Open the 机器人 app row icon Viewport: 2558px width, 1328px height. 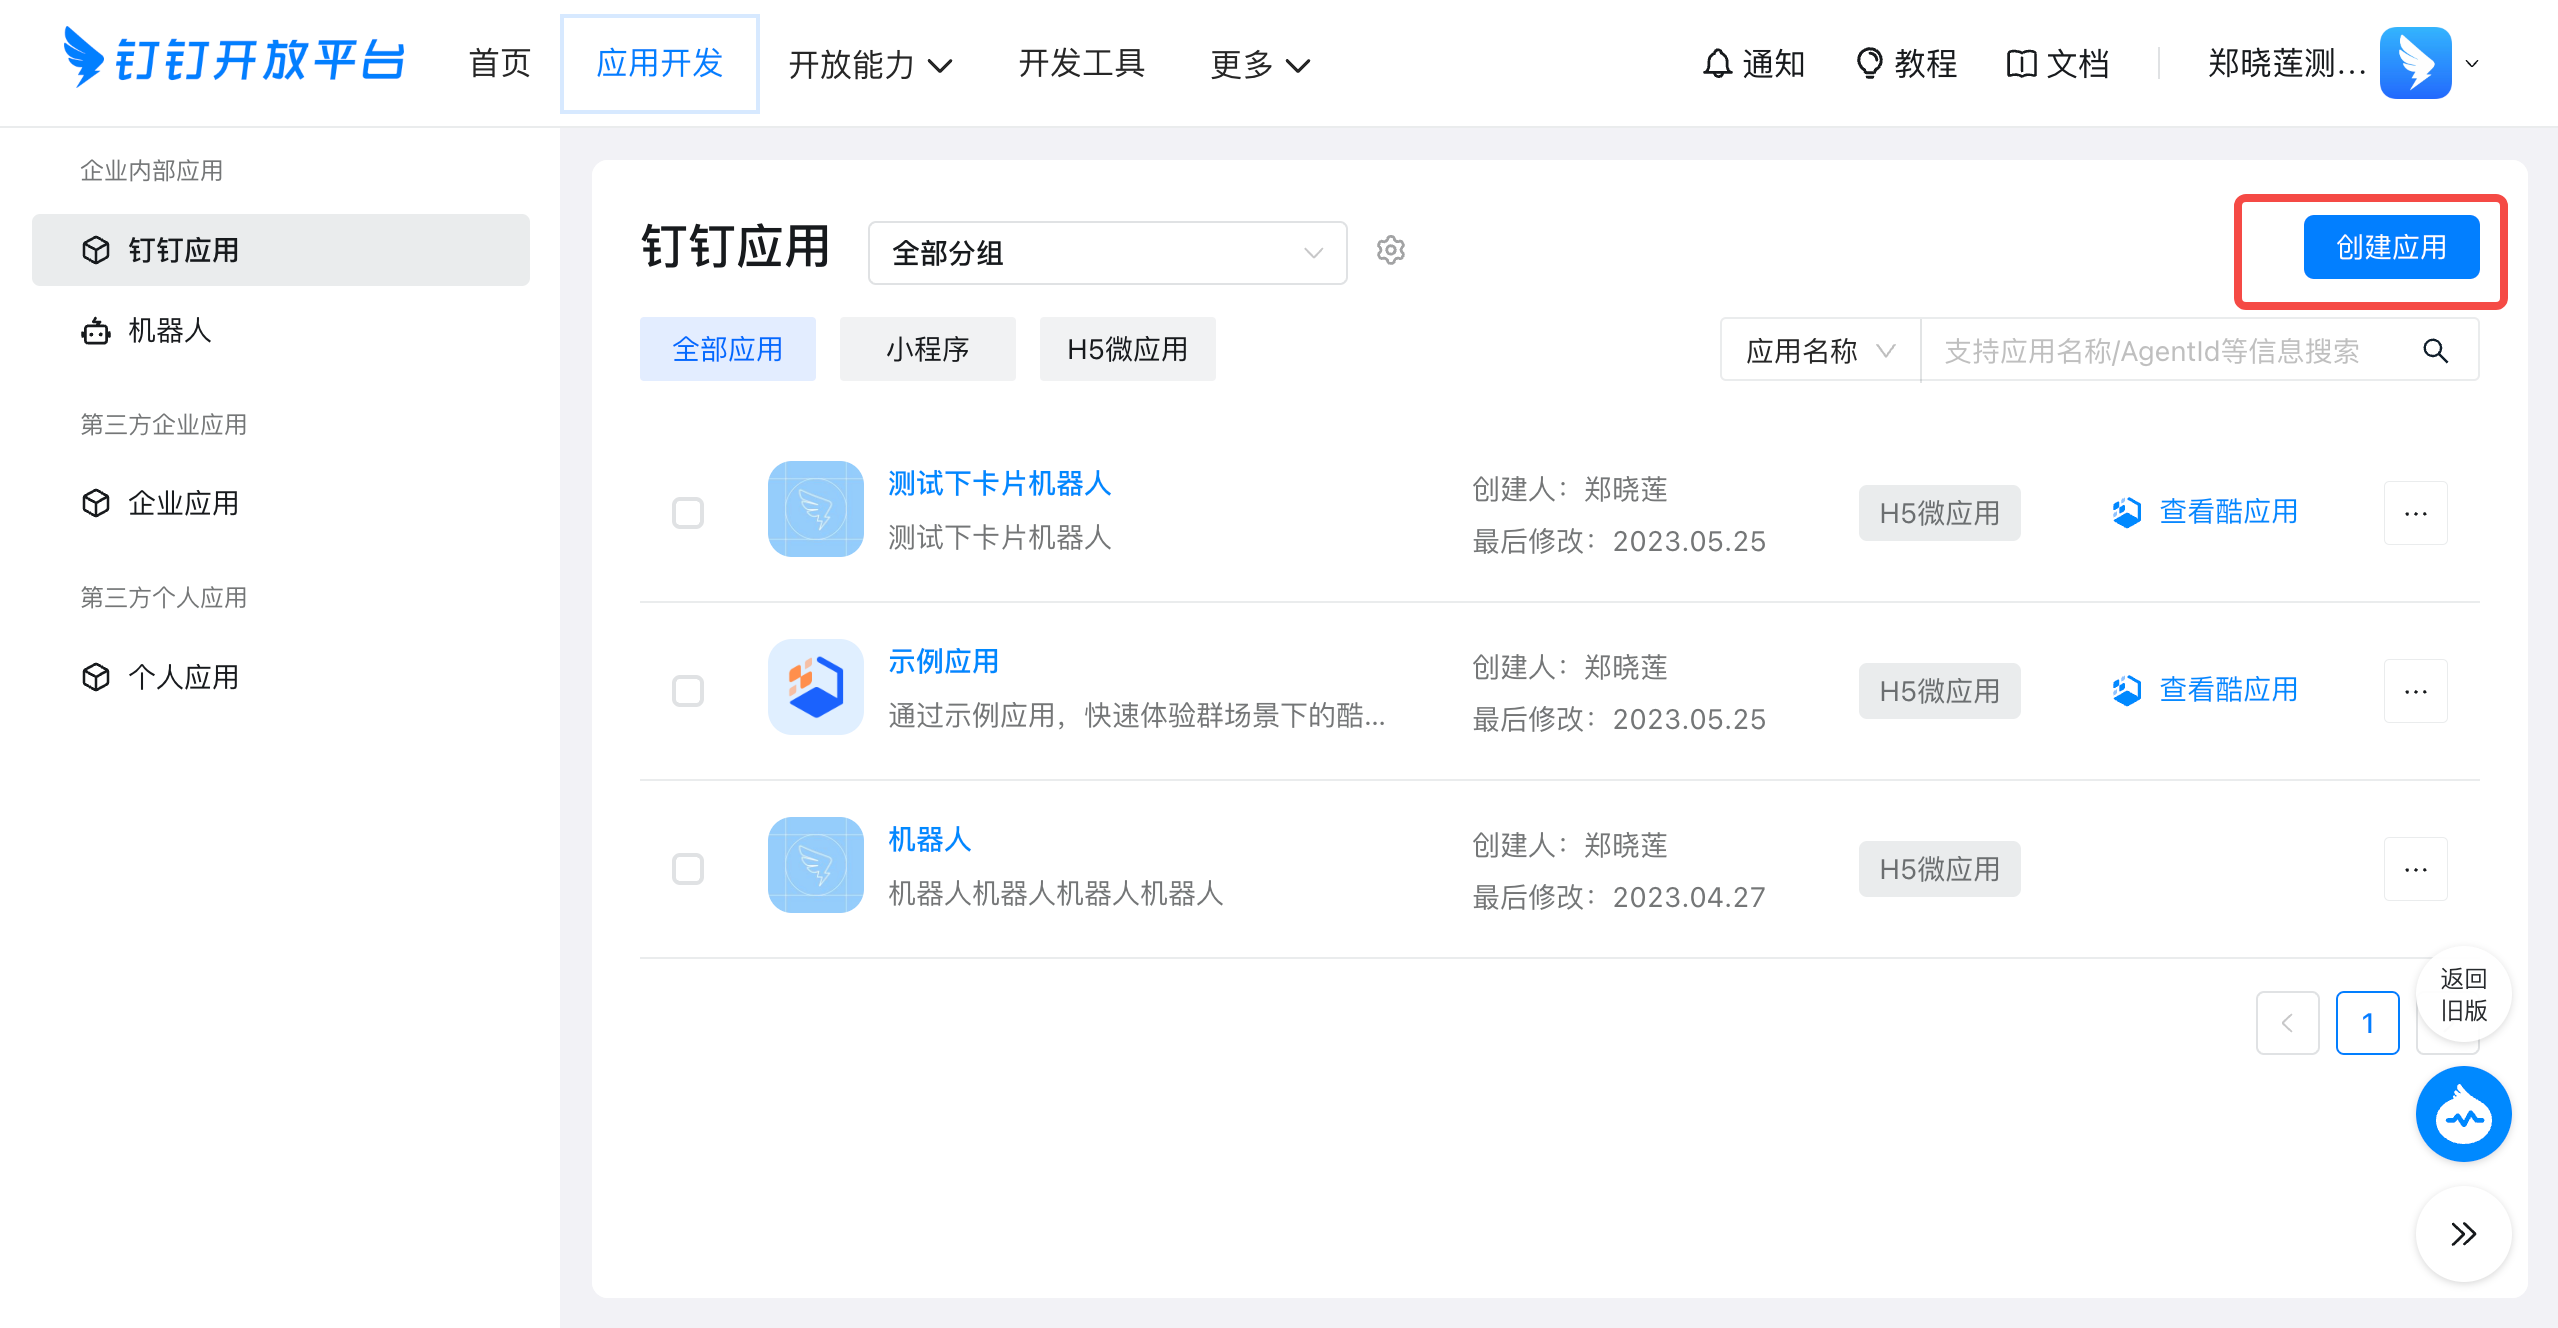815,865
